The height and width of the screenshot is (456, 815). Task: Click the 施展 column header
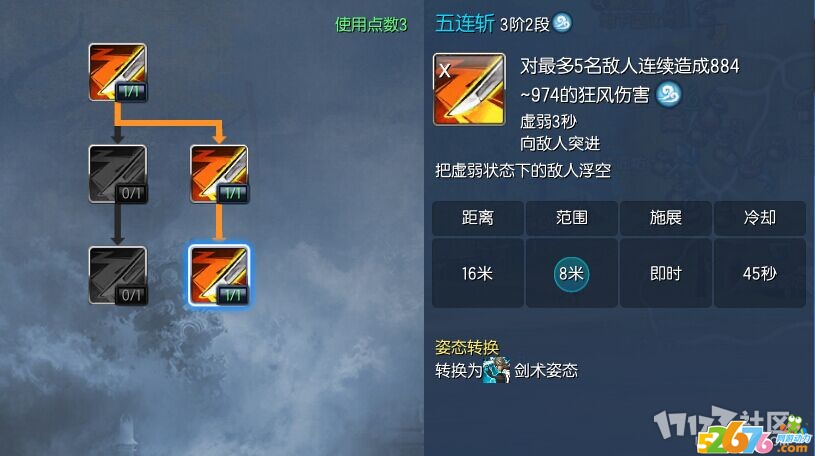pos(666,217)
